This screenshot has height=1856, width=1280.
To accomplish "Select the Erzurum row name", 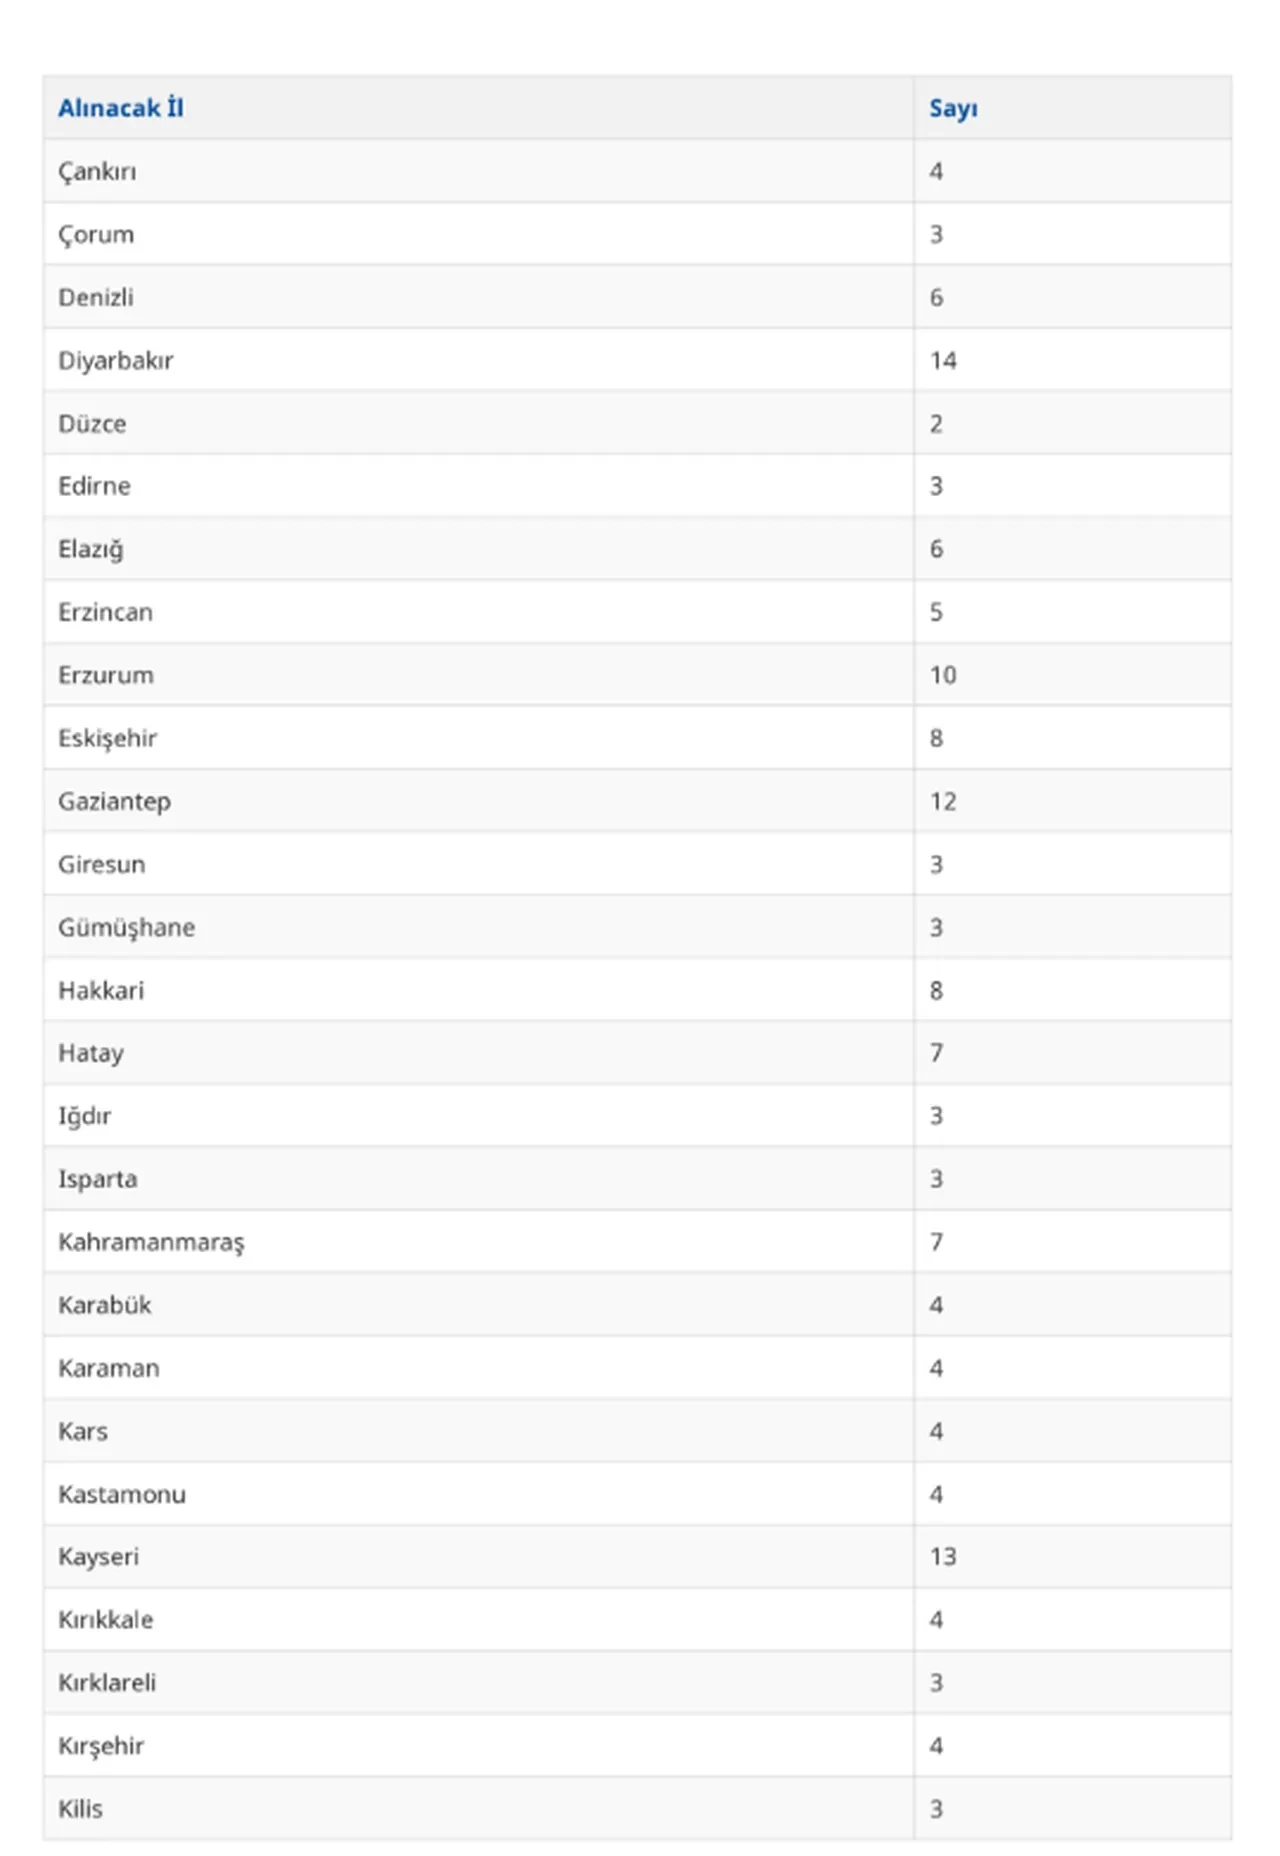I will tap(106, 675).
